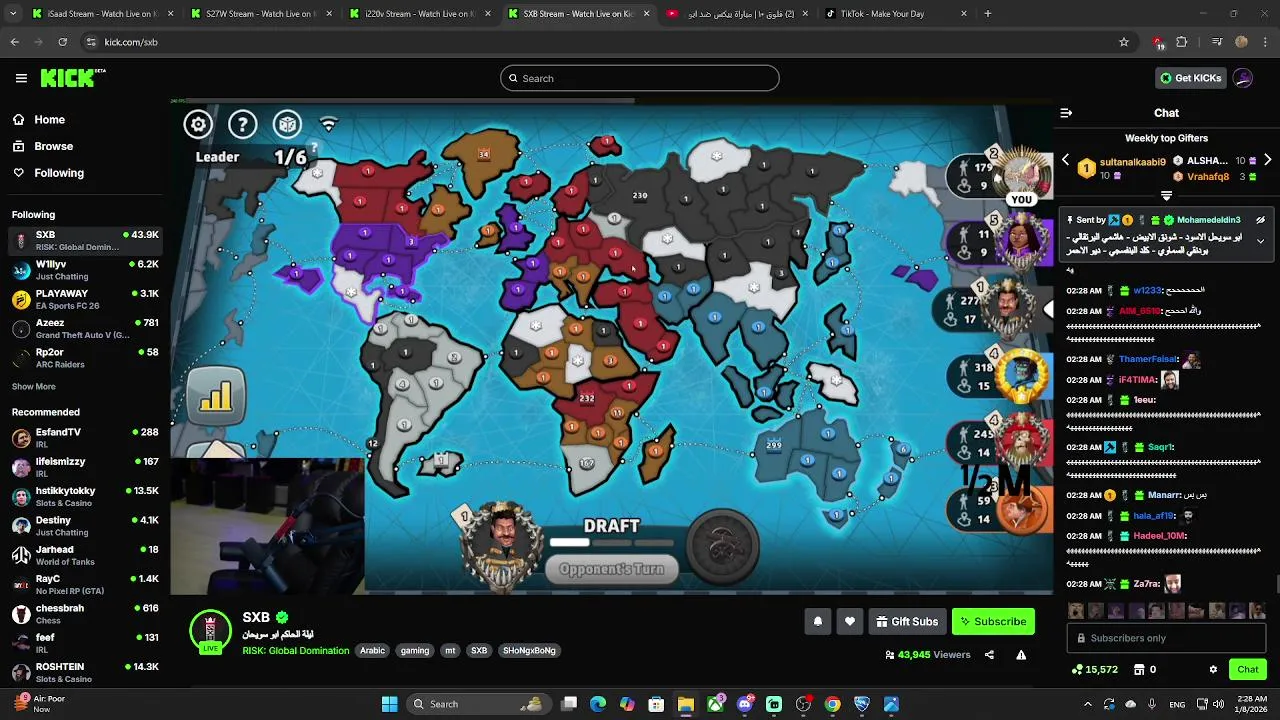
Task: Open the game settings gear icon
Action: [x=198, y=124]
